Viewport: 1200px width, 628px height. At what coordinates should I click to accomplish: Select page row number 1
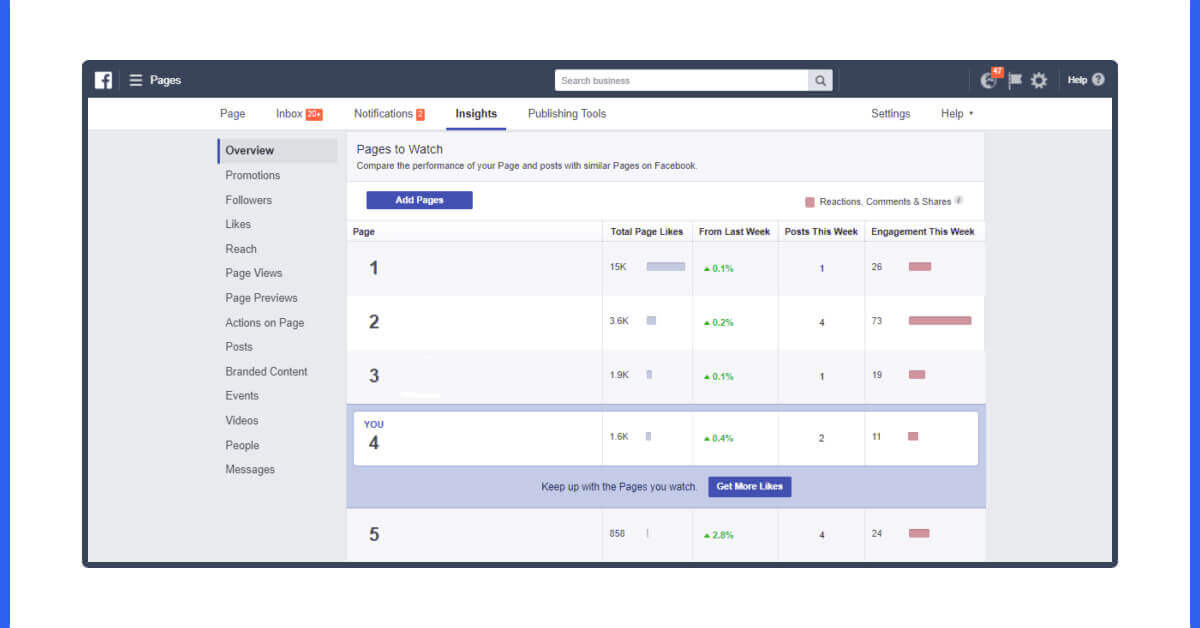pyautogui.click(x=666, y=268)
